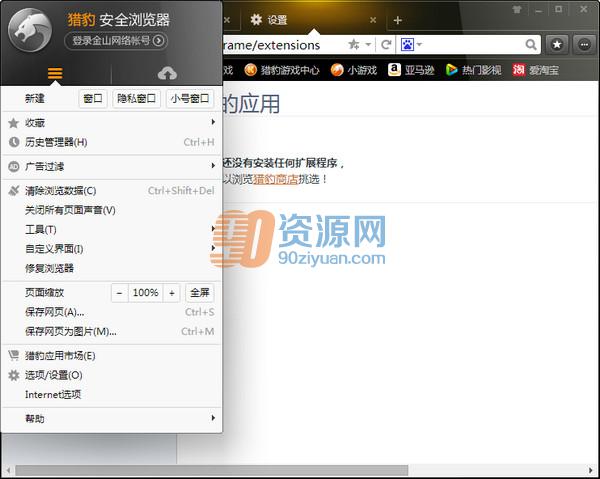The height and width of the screenshot is (479, 600).
Task: Expand the 广告过滤 submenu arrow
Action: pyautogui.click(x=213, y=165)
